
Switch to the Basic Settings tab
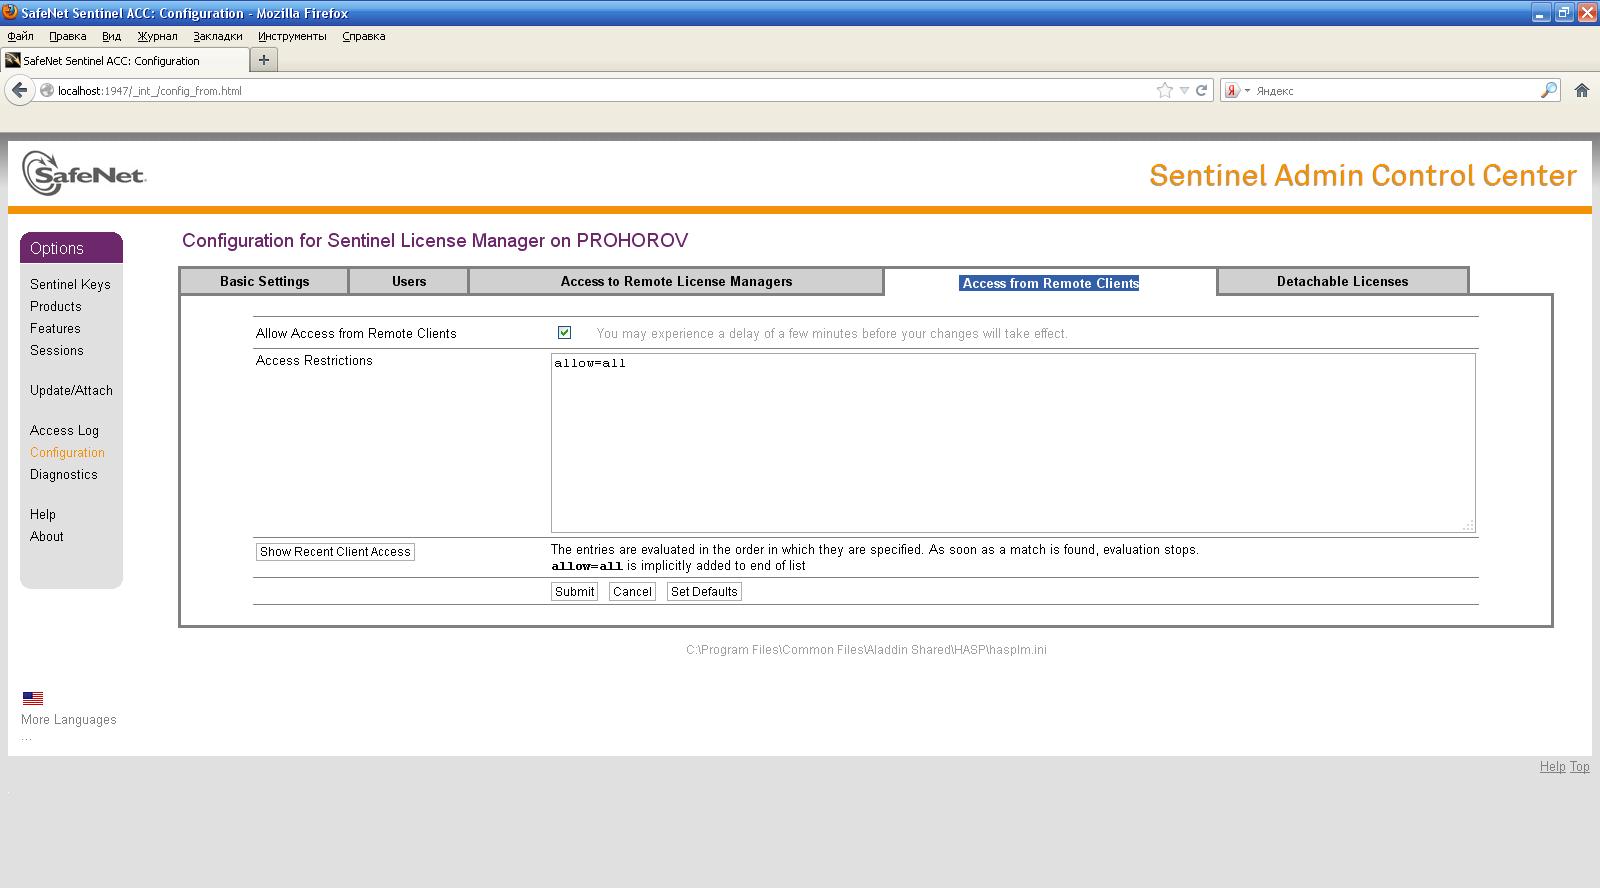[x=264, y=281]
